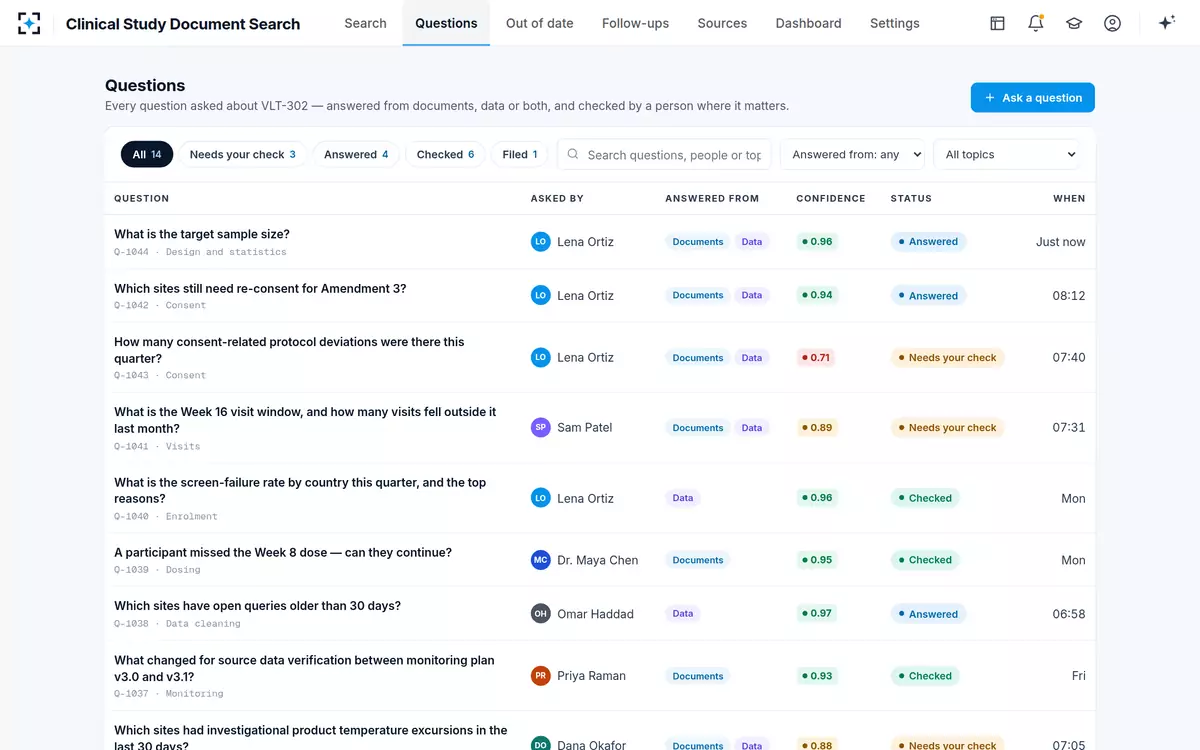Open the temperature excursions question
Screen dimensions: 1200x750
click(x=310, y=738)
